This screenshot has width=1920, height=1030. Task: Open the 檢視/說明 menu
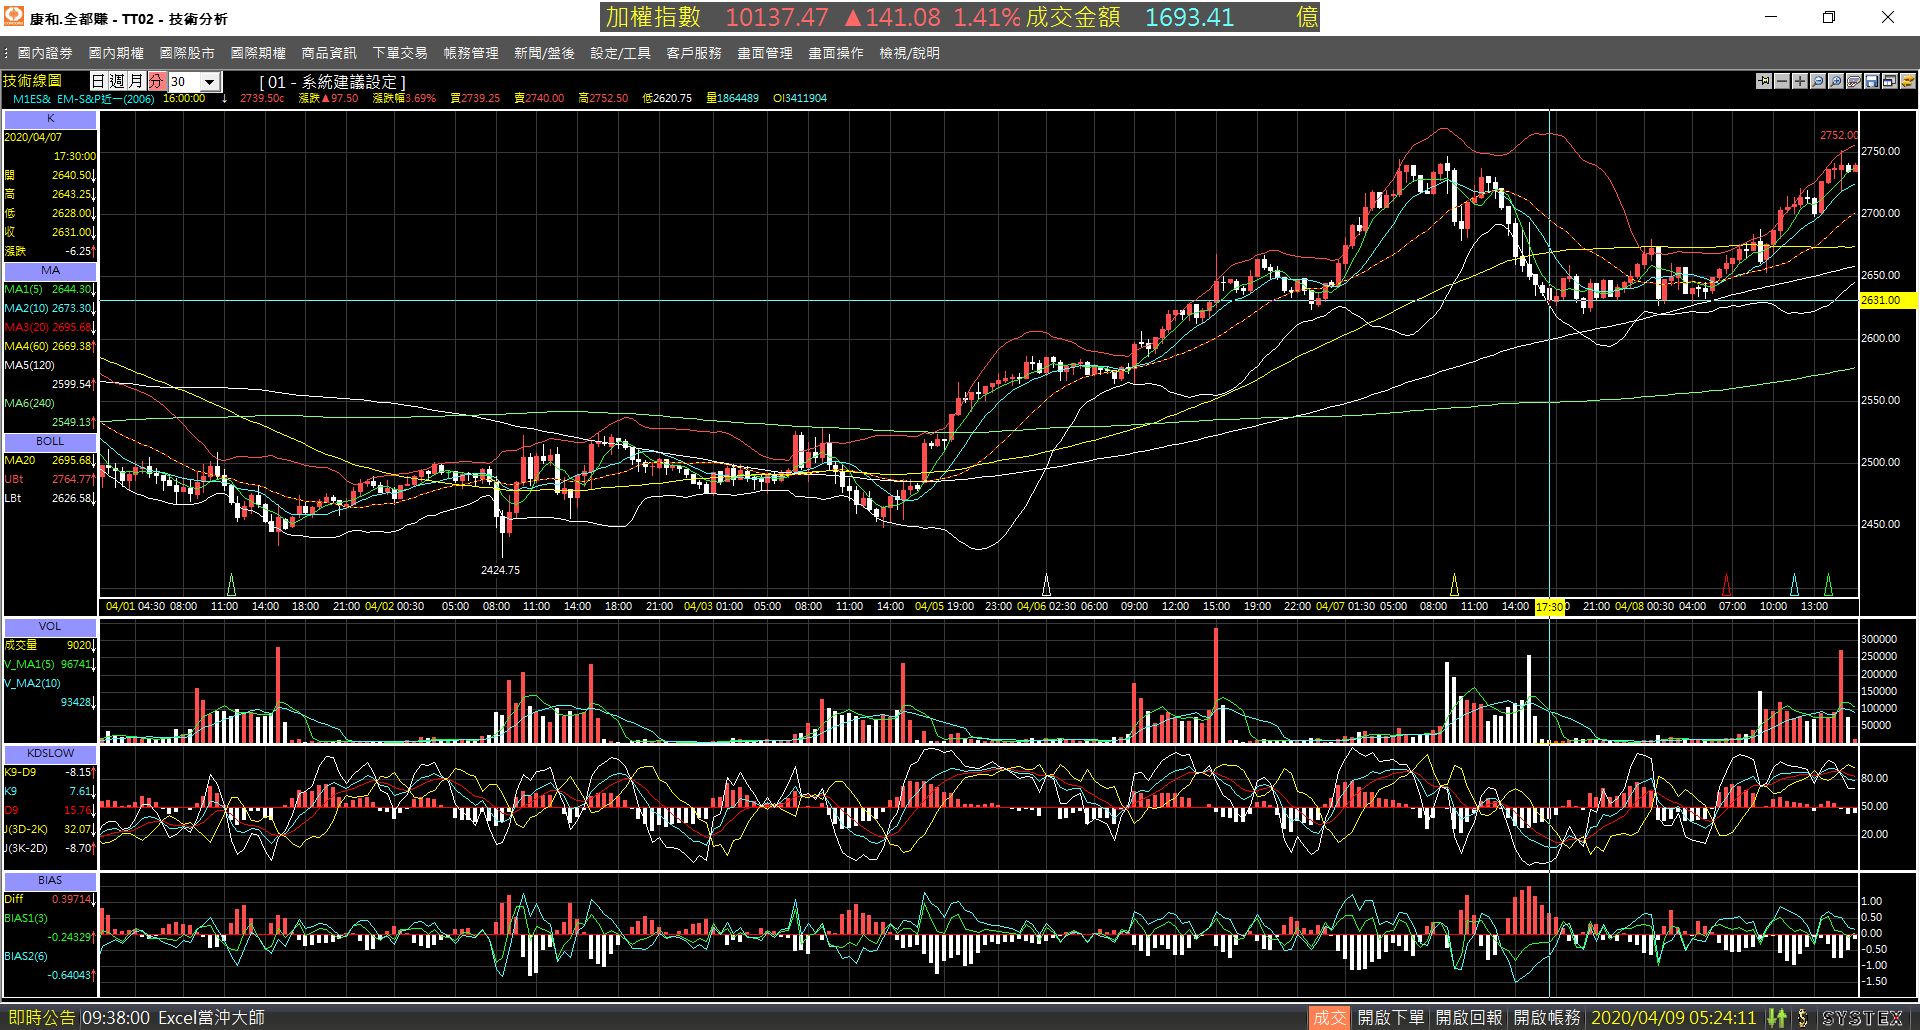(x=909, y=53)
